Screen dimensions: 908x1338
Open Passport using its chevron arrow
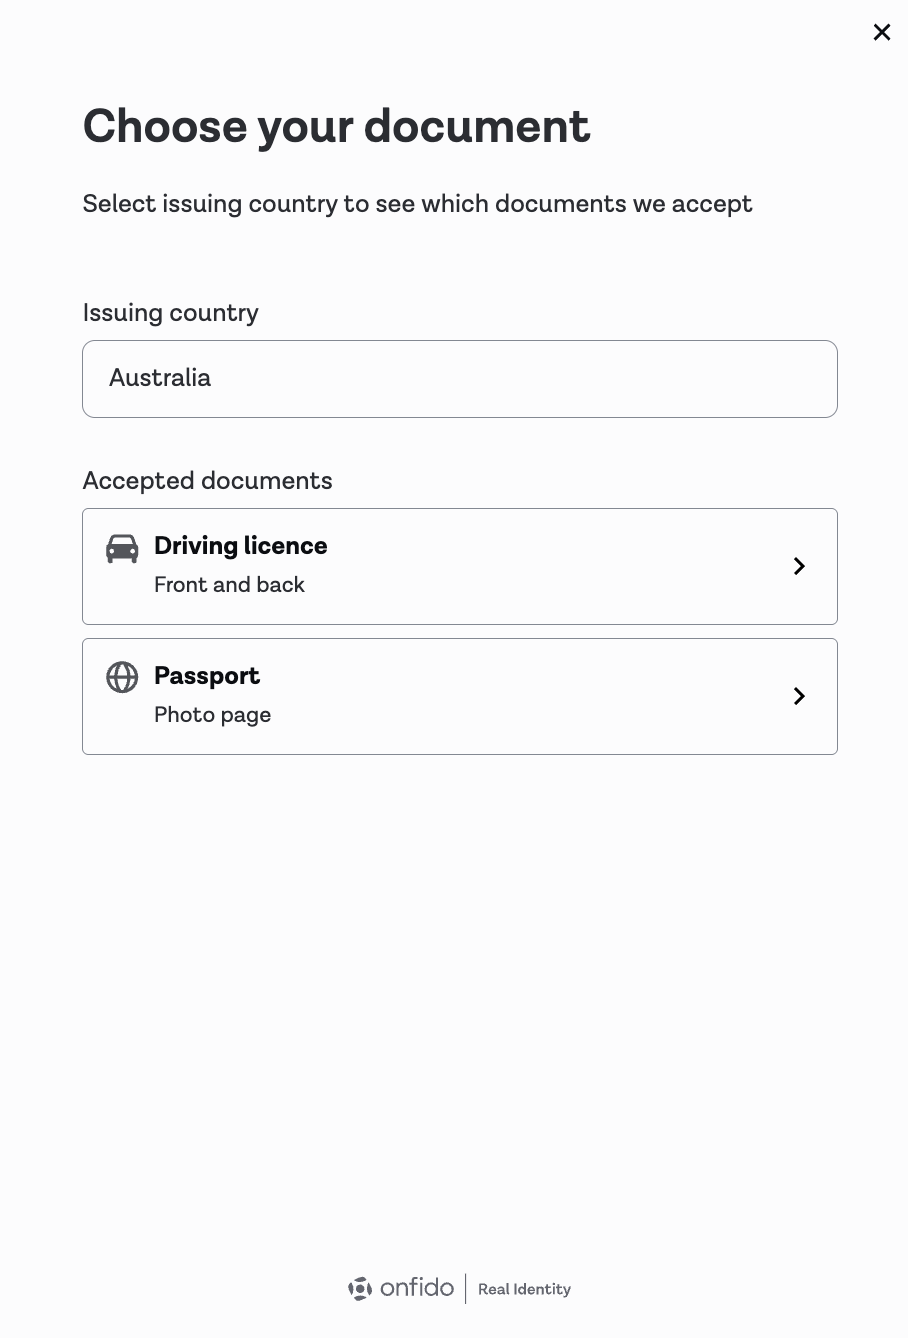pos(799,696)
